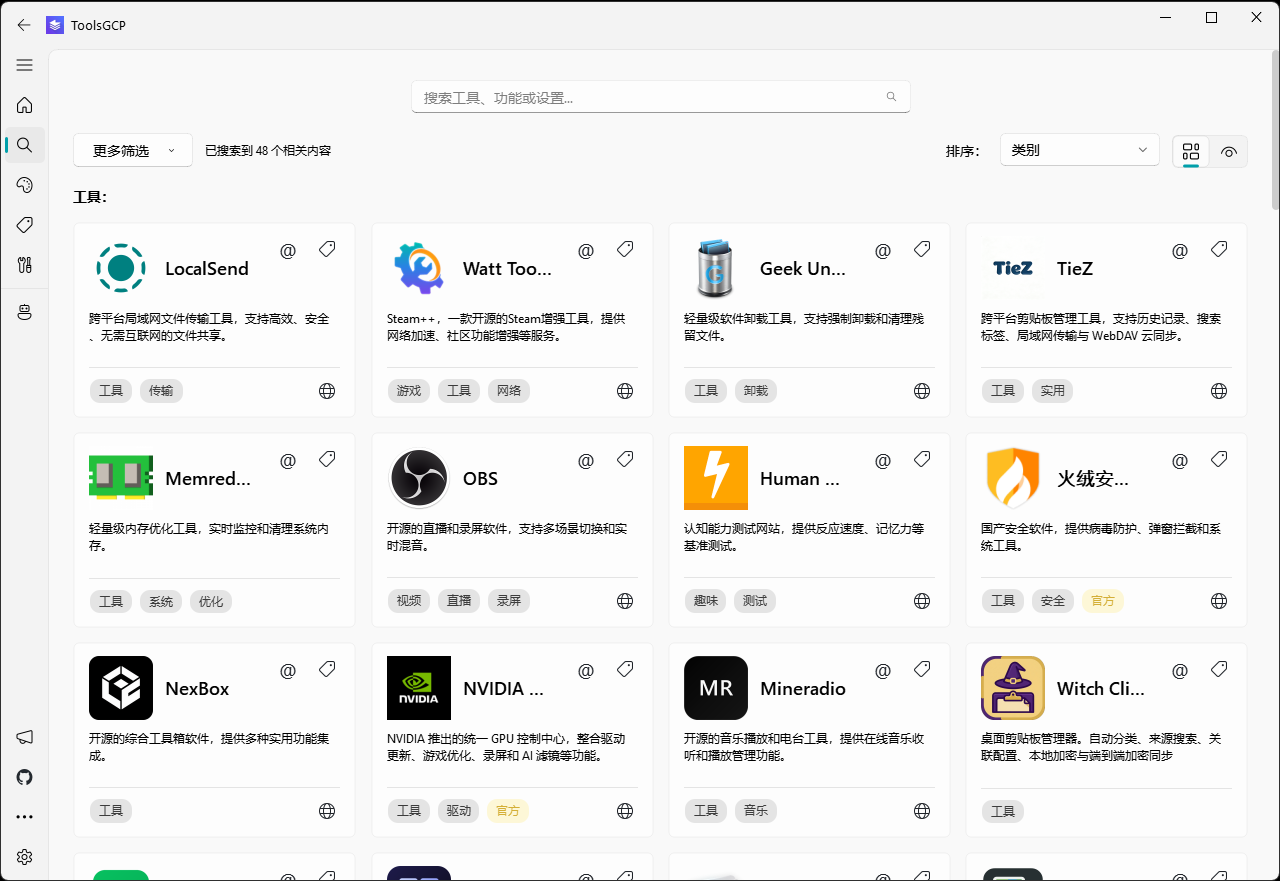Click the globe icon on Geek Un... card
Screen dimensions: 1280x881
pyautogui.click(x=922, y=391)
